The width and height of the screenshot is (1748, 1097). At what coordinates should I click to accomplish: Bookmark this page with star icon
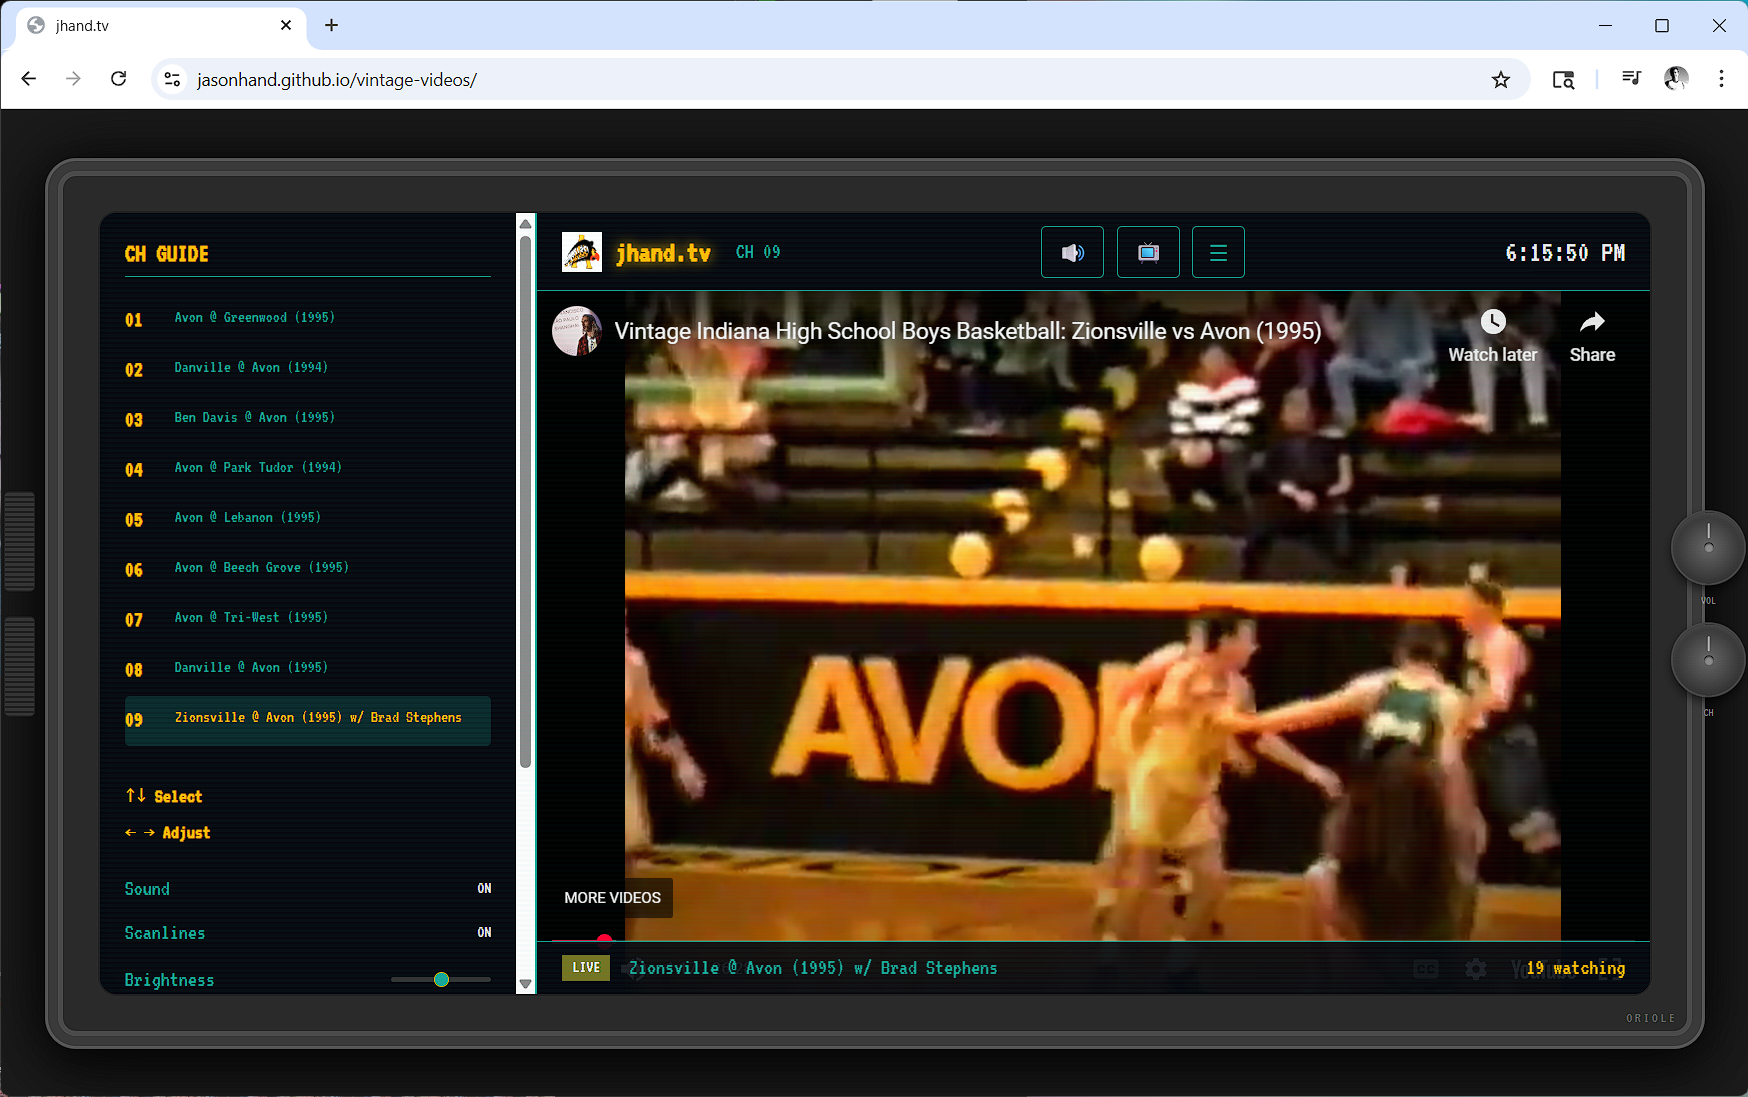click(1500, 80)
